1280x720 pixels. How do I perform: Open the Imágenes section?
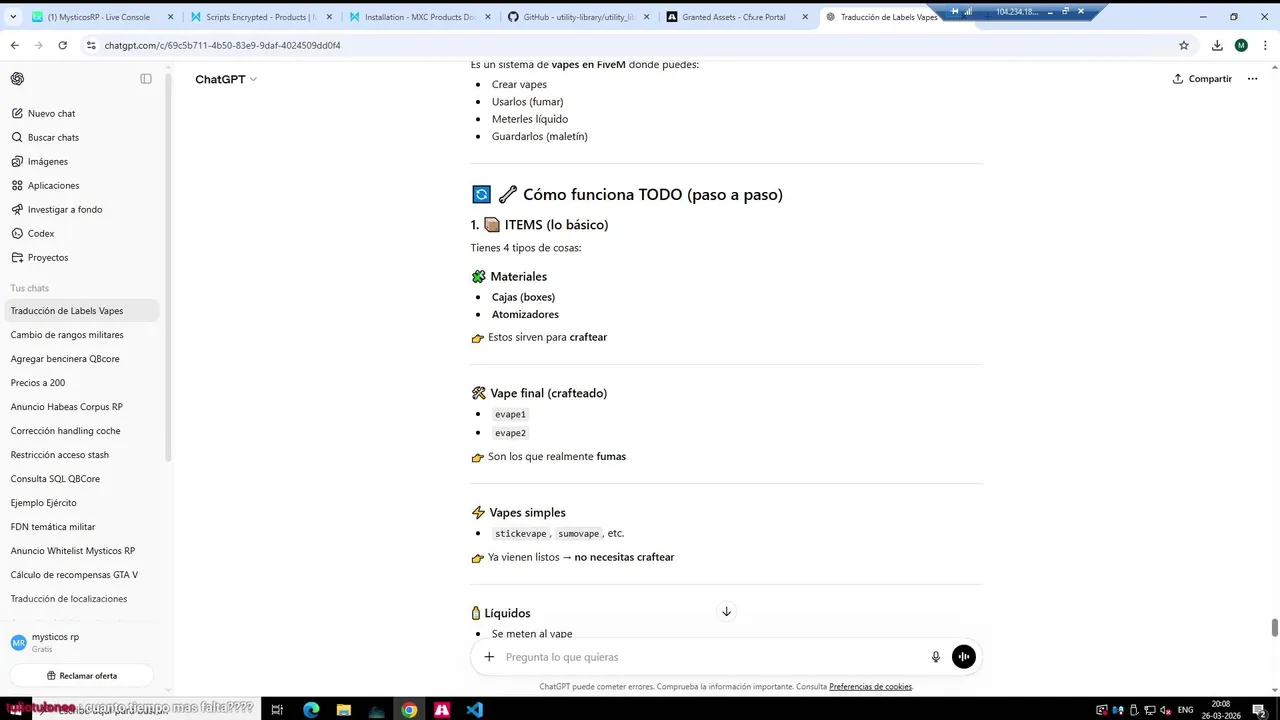click(82, 161)
